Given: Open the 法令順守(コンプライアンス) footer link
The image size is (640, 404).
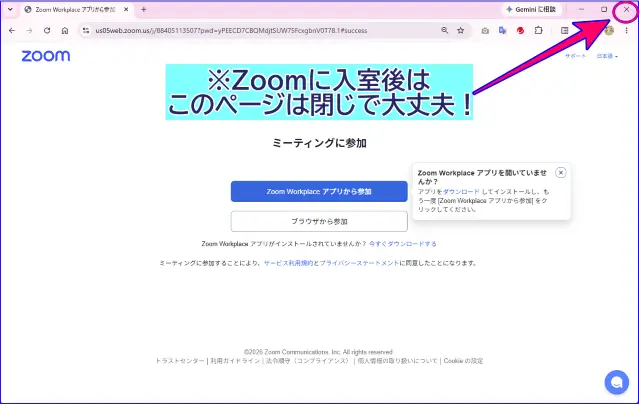Looking at the screenshot, I should [308, 361].
